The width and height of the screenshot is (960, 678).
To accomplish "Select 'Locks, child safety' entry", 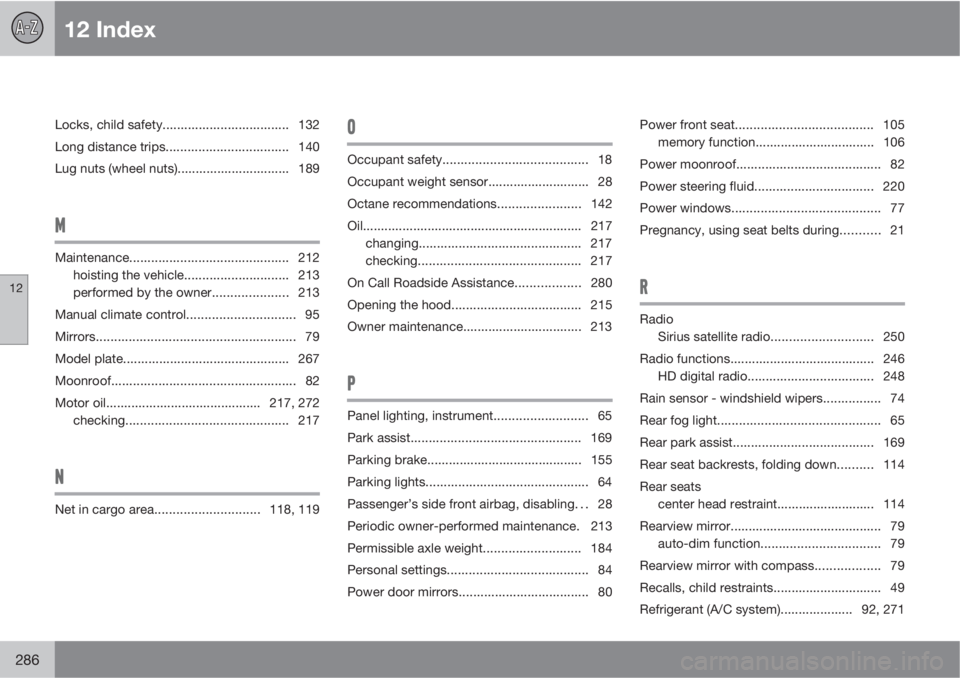I will click(187, 125).
